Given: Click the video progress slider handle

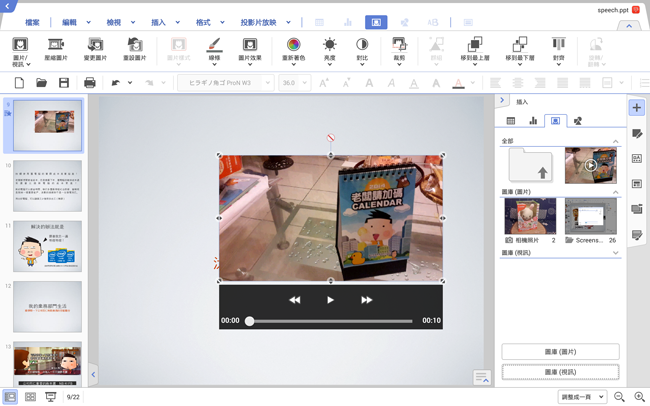Looking at the screenshot, I should coord(250,321).
